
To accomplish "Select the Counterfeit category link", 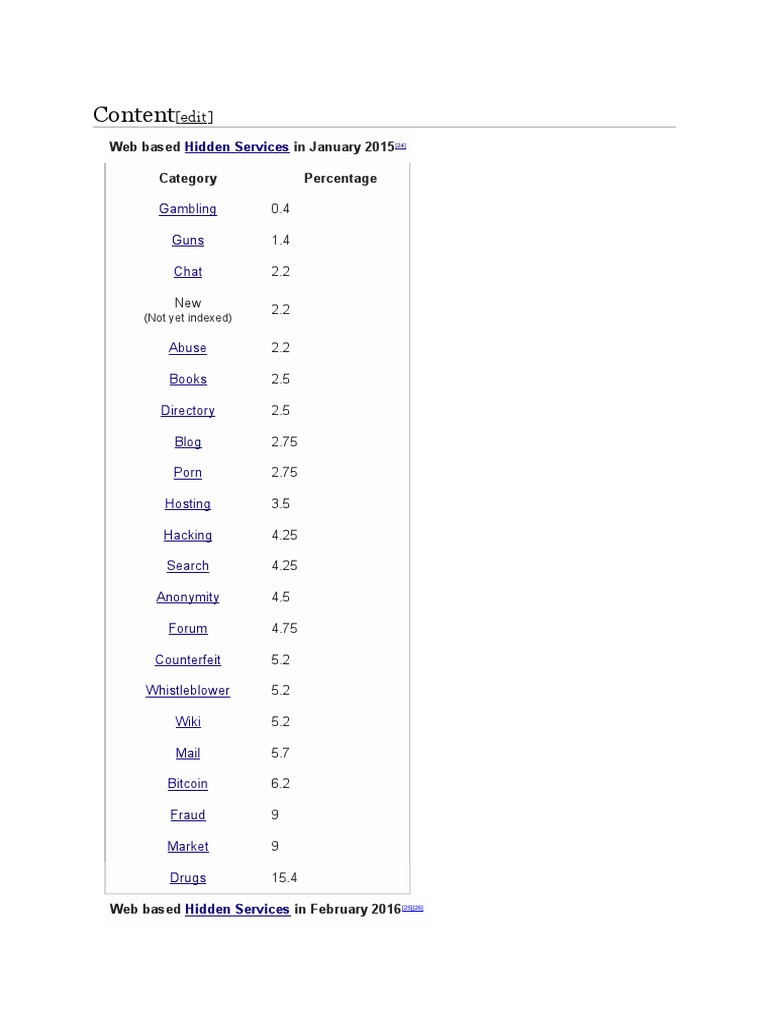I will [x=188, y=660].
